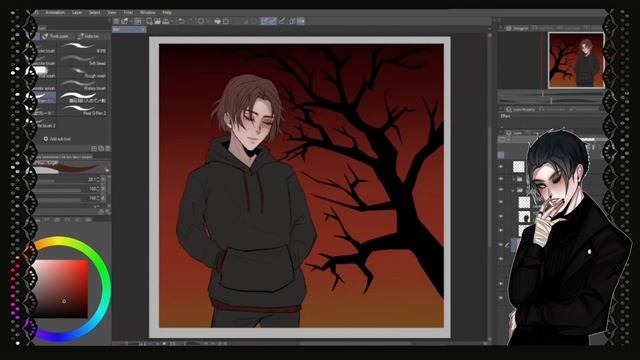Click the brush size value 20.1 field
Viewport: 640px width, 360px height.
[91, 179]
